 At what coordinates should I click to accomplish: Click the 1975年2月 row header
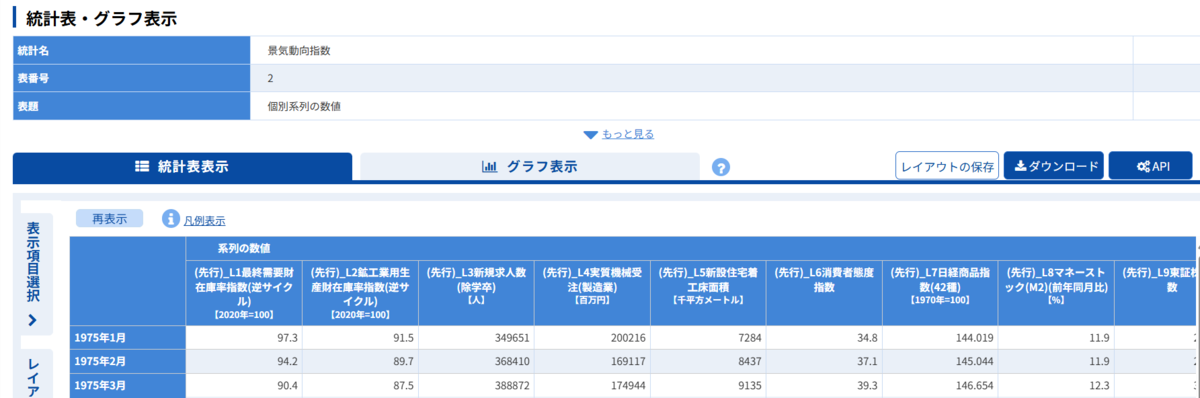coord(127,361)
